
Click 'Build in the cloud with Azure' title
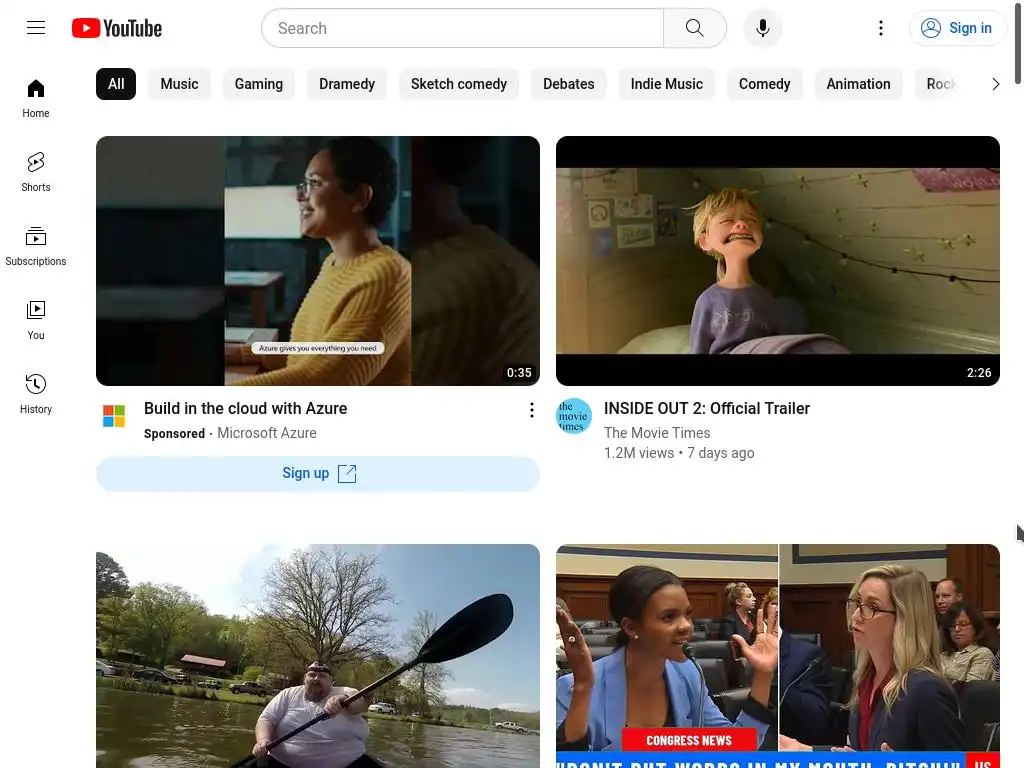(246, 408)
